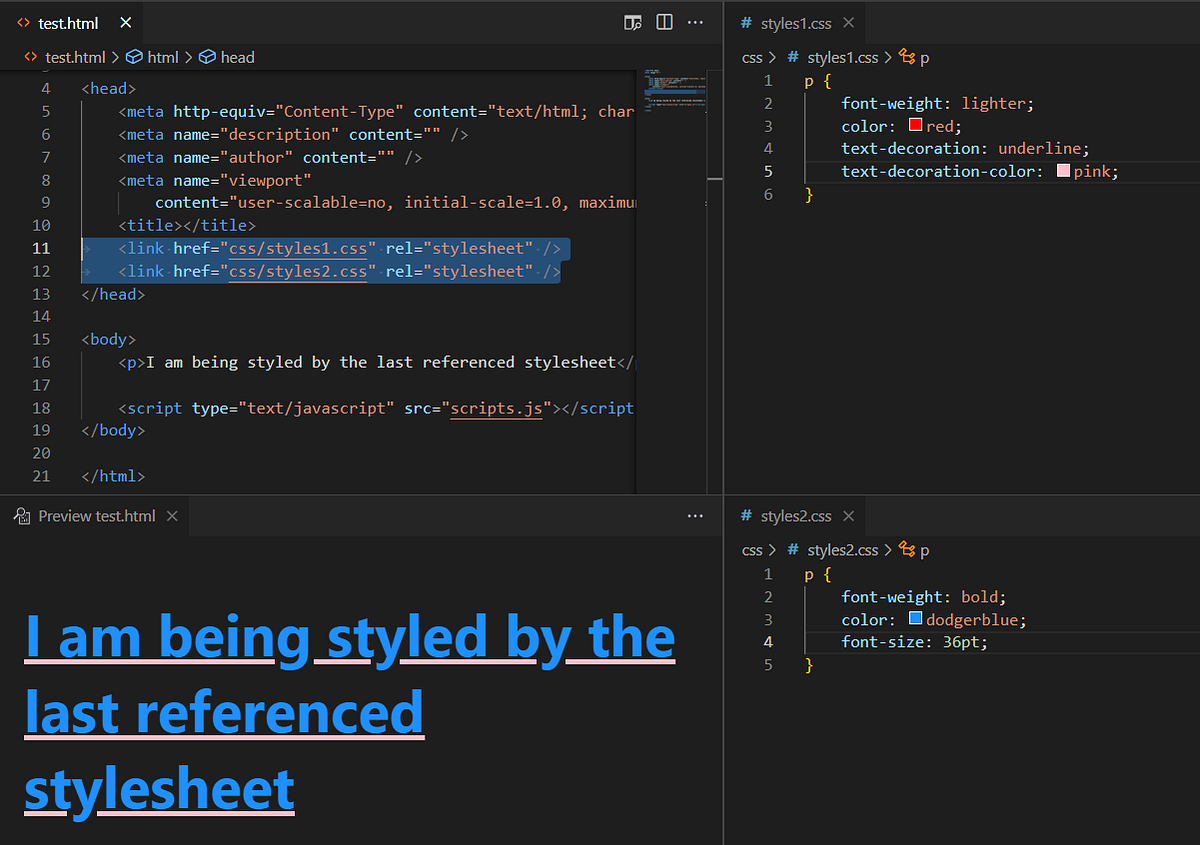The width and height of the screenshot is (1200, 845).
Task: Expand the css folder breadcrumb in styles1.css
Action: (x=752, y=57)
